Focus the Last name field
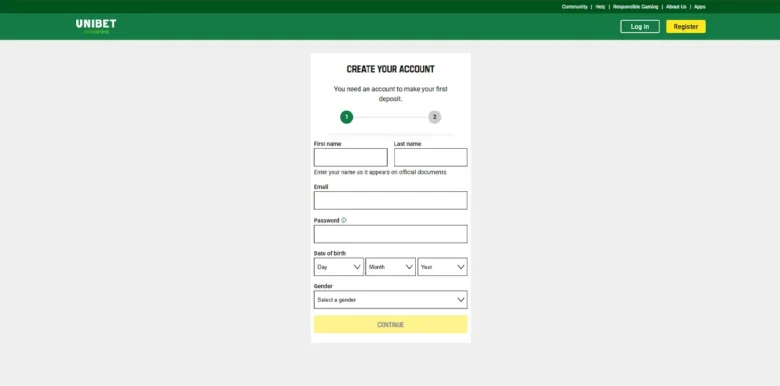The height and width of the screenshot is (386, 780). (431, 157)
